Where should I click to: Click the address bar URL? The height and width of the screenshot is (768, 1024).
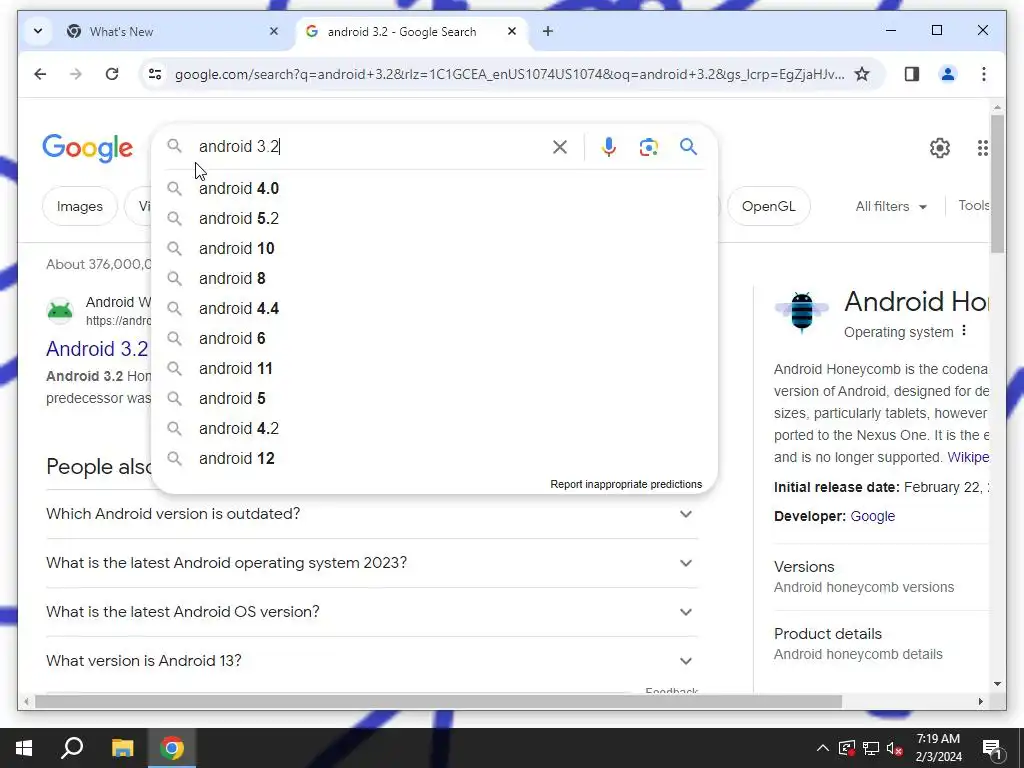coord(509,74)
